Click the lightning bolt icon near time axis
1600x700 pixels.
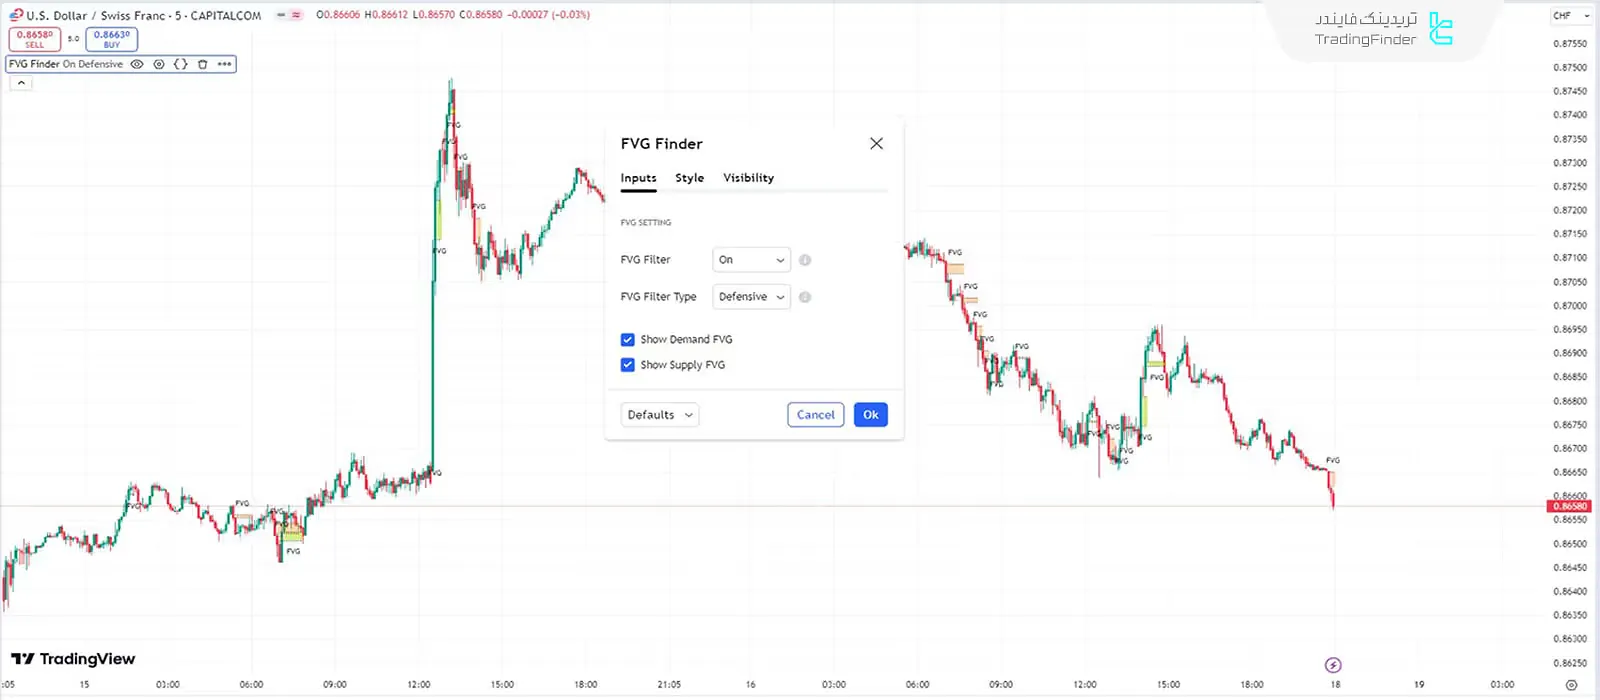(x=1332, y=665)
